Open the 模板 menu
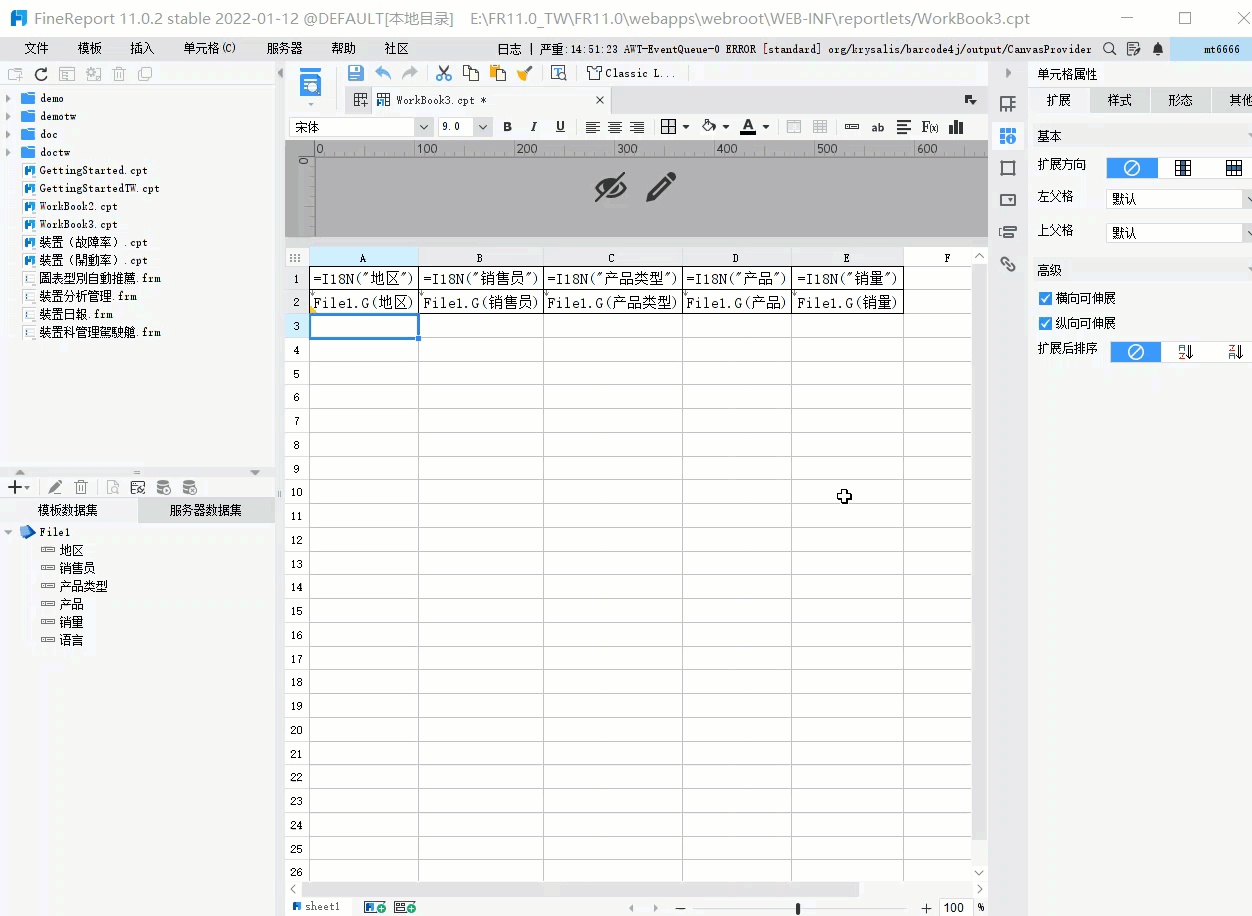The width and height of the screenshot is (1252, 916). pos(90,48)
